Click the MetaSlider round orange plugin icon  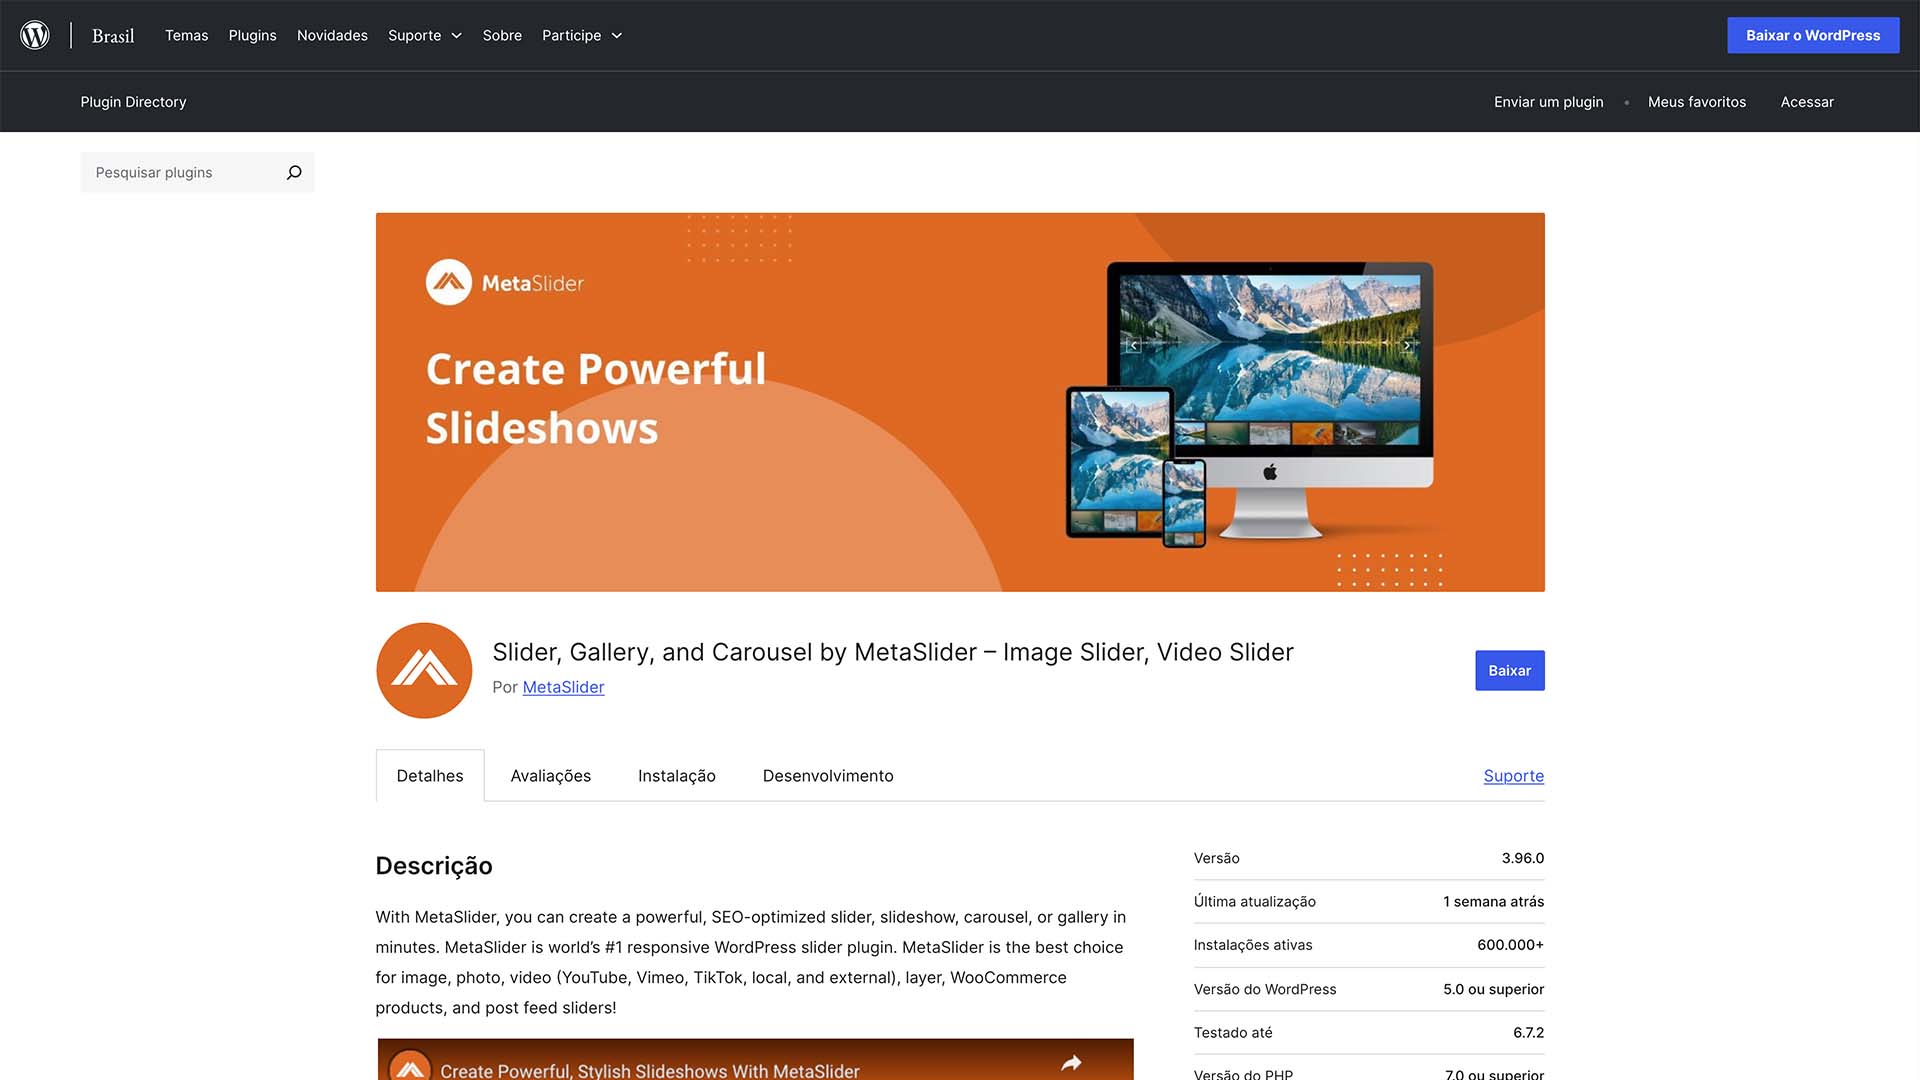pos(424,670)
